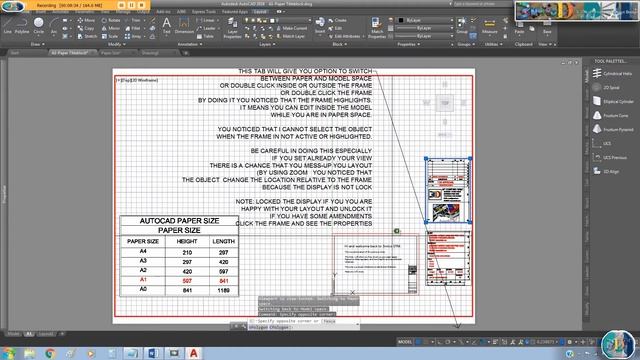Select the Polyline tool
The width and height of the screenshot is (640, 360).
click(22, 25)
